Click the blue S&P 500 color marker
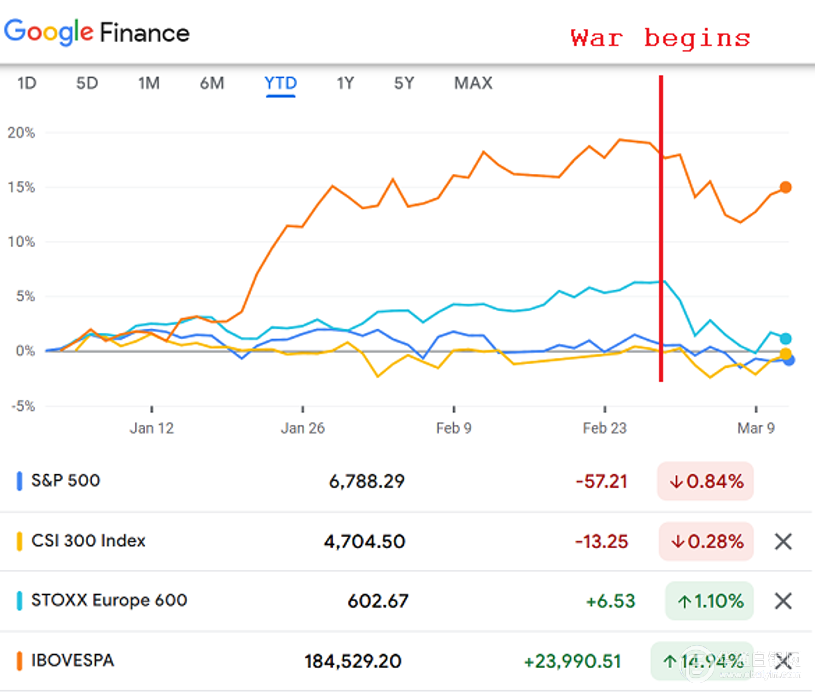This screenshot has height=698, width=816. 19,481
